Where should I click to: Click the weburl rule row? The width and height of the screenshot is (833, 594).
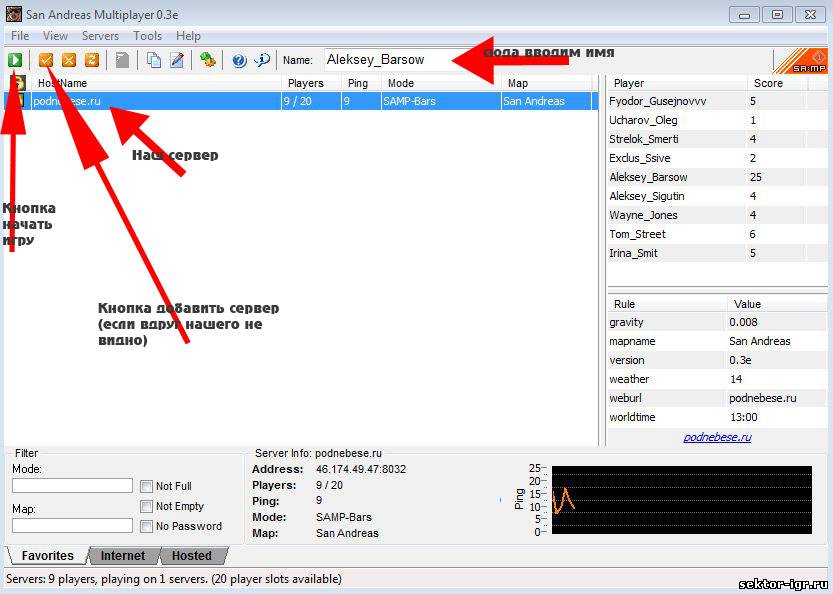pyautogui.click(x=717, y=398)
